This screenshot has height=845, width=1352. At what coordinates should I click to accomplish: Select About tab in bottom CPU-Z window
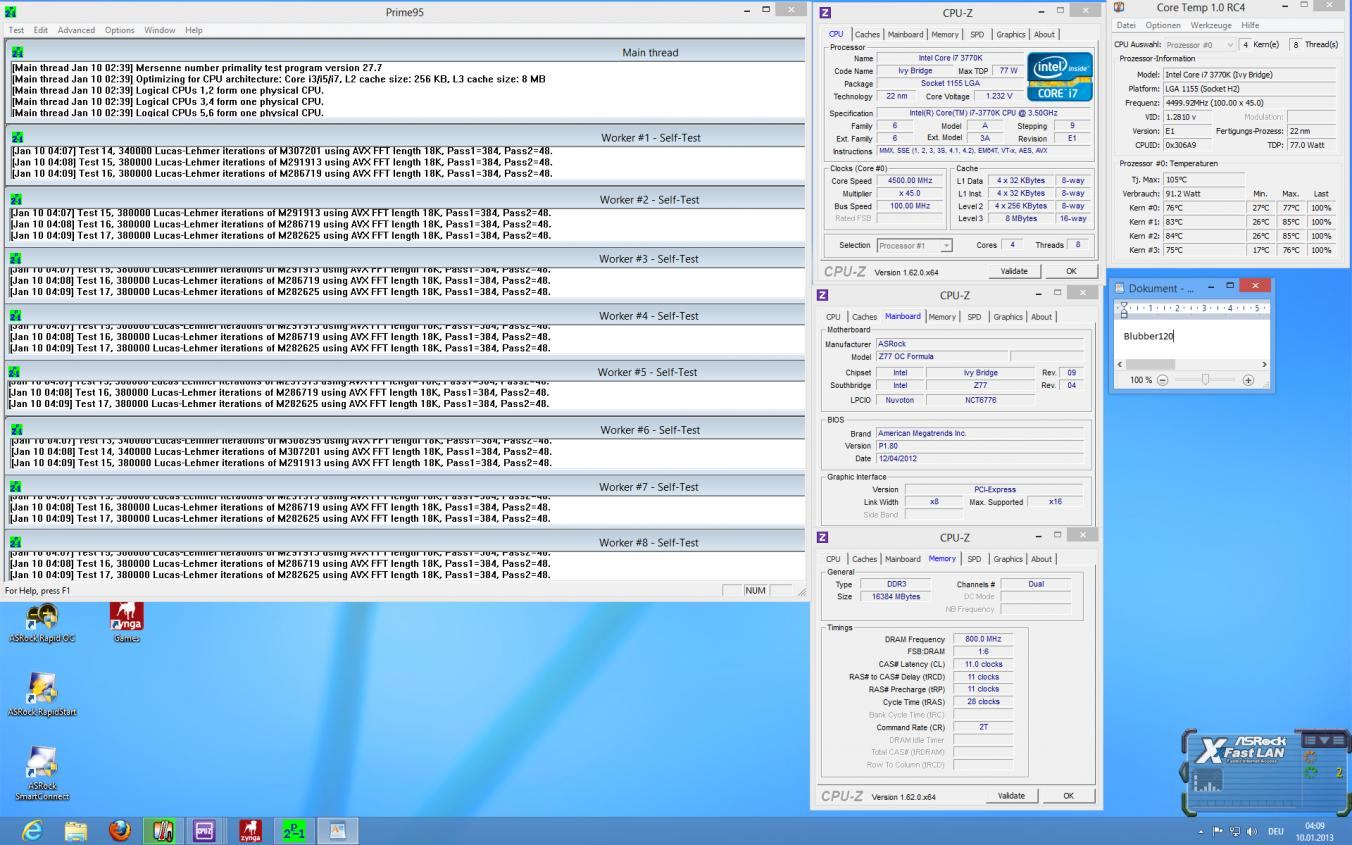tap(1041, 559)
